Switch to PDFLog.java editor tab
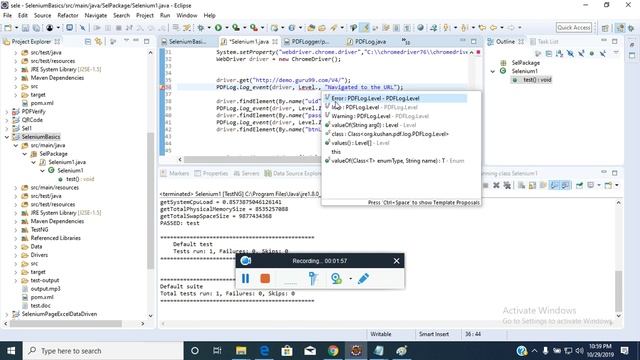 pyautogui.click(x=366, y=41)
